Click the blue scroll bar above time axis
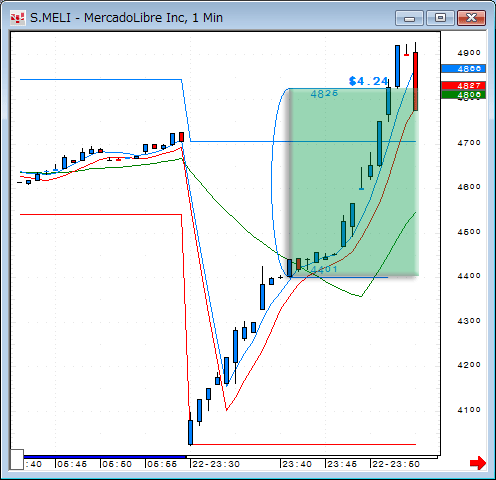 tap(105, 457)
